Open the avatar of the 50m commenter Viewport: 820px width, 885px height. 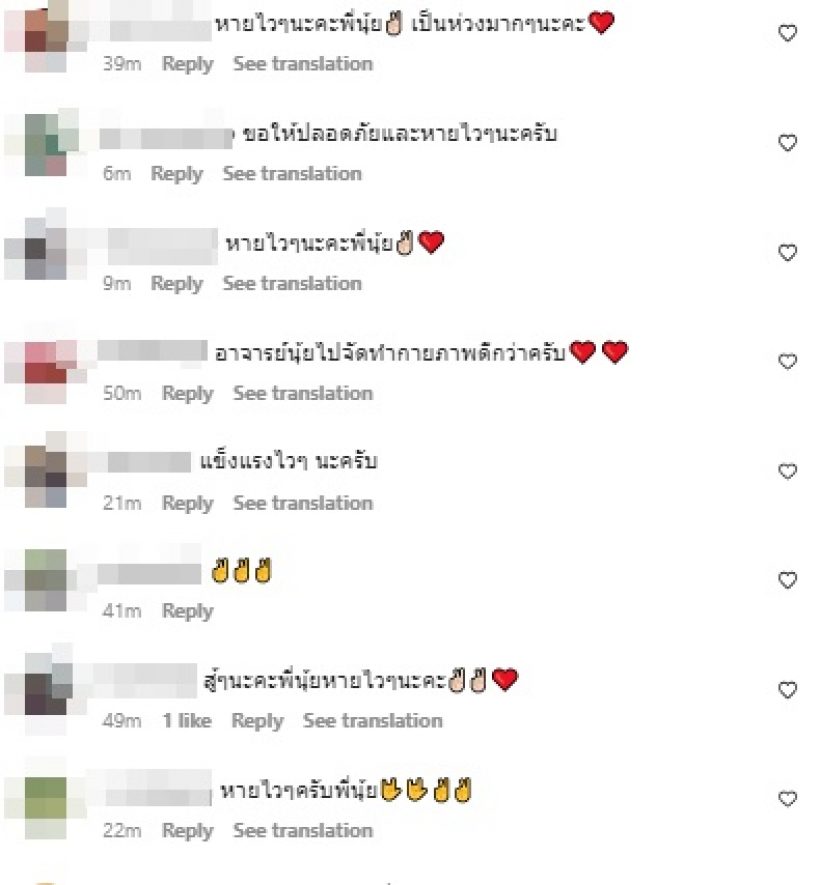click(x=46, y=371)
